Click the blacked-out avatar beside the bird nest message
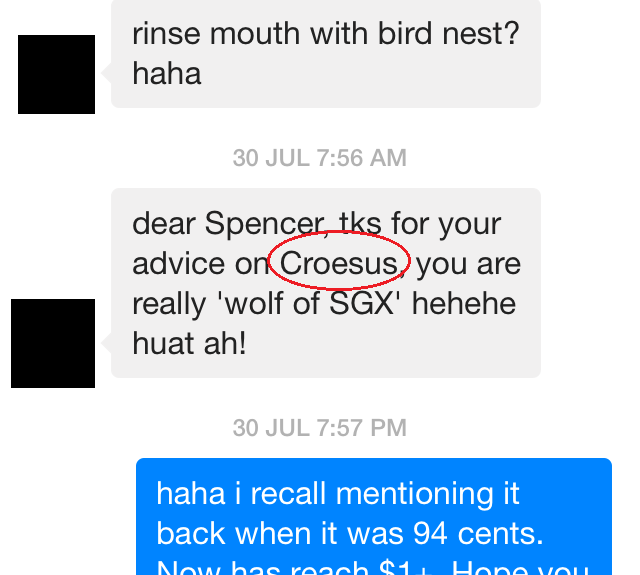 click(x=56, y=74)
